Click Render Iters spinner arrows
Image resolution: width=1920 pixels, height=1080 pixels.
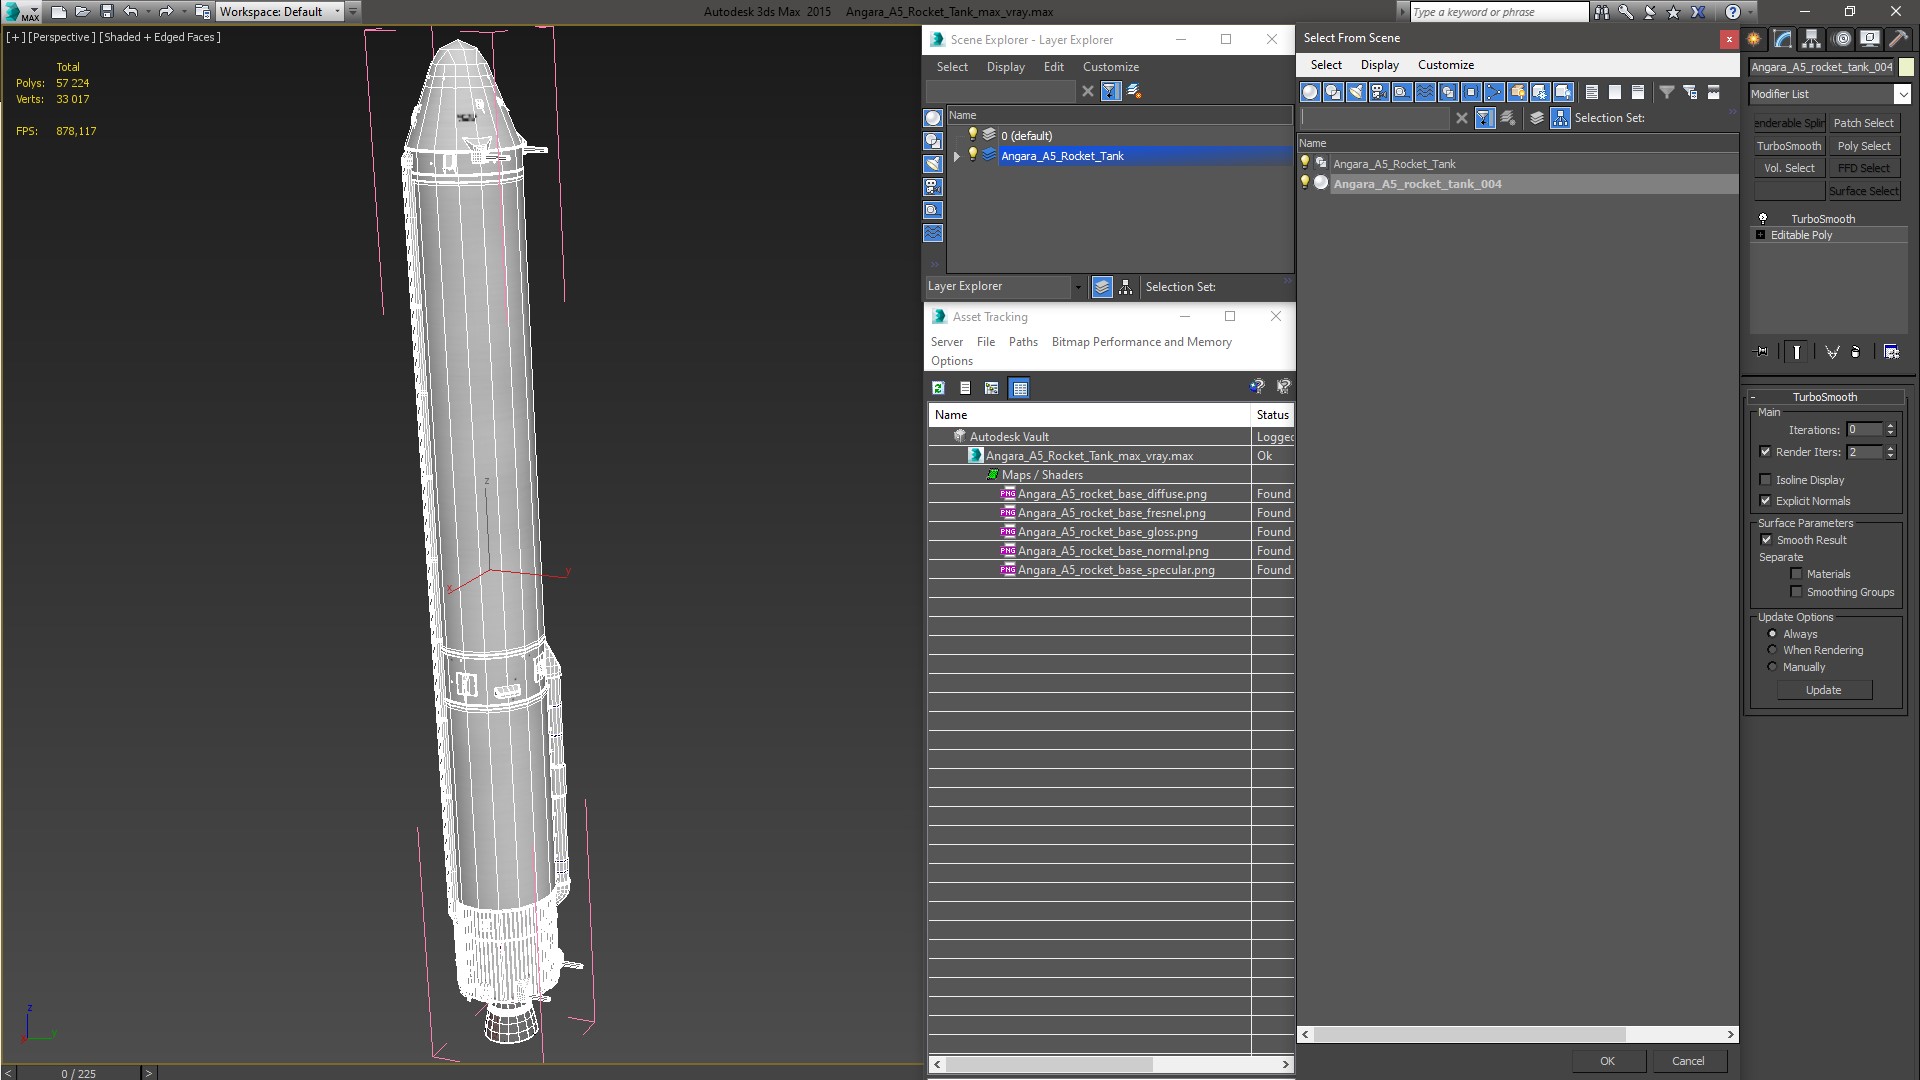(x=1890, y=452)
